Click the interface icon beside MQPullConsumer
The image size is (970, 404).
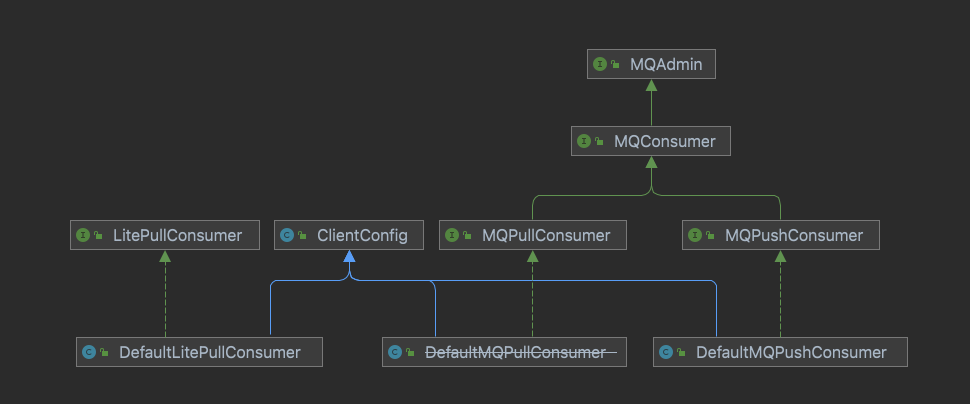point(452,236)
